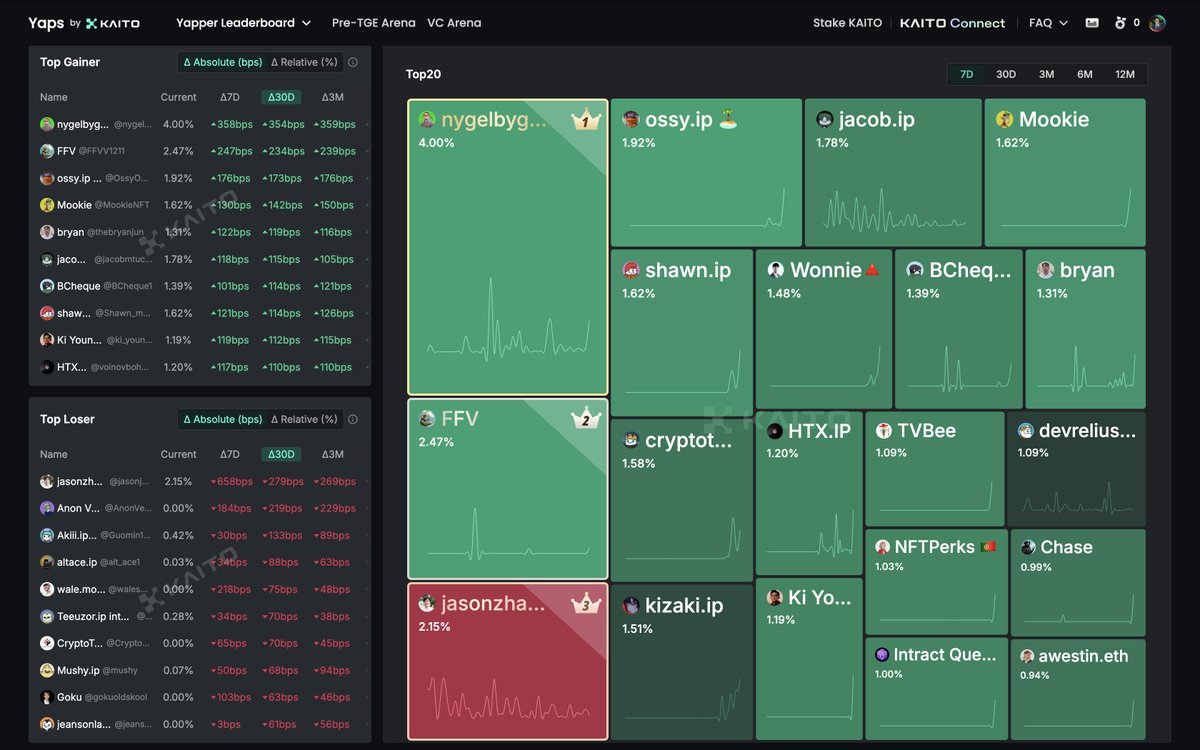Click the Stake KAITO link
The height and width of the screenshot is (750, 1200).
[x=847, y=22]
